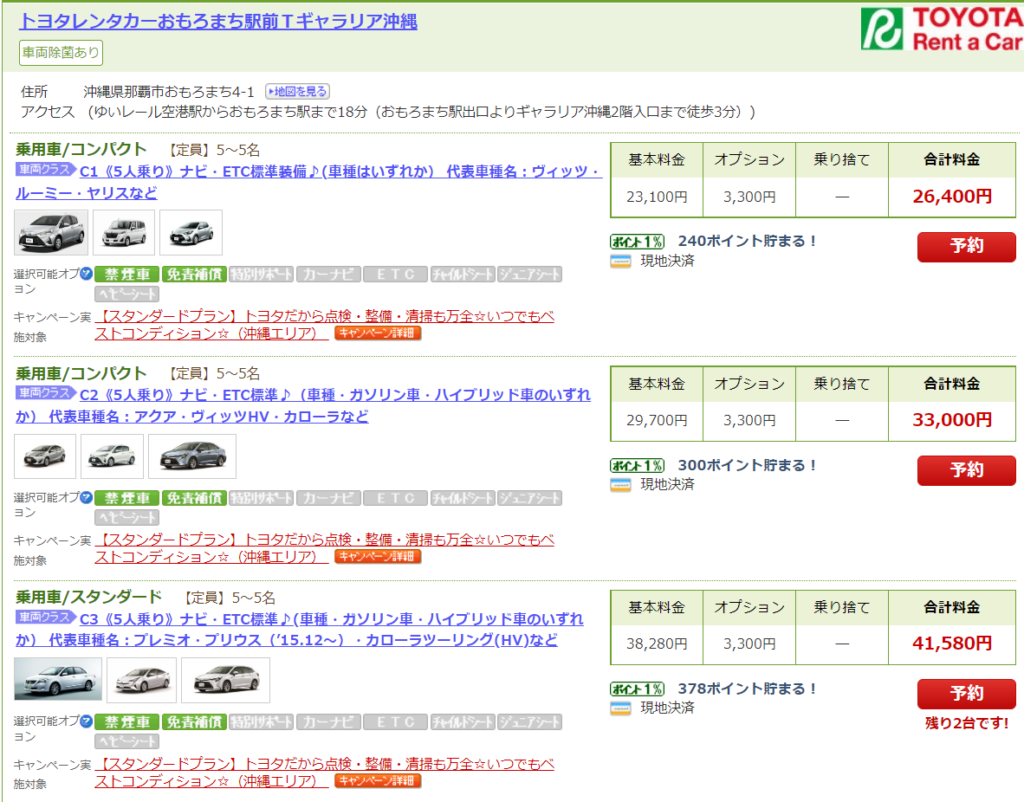Screen dimensions: 1024x802
Task: Select the 38,280円 base fee cell
Action: pos(657,644)
